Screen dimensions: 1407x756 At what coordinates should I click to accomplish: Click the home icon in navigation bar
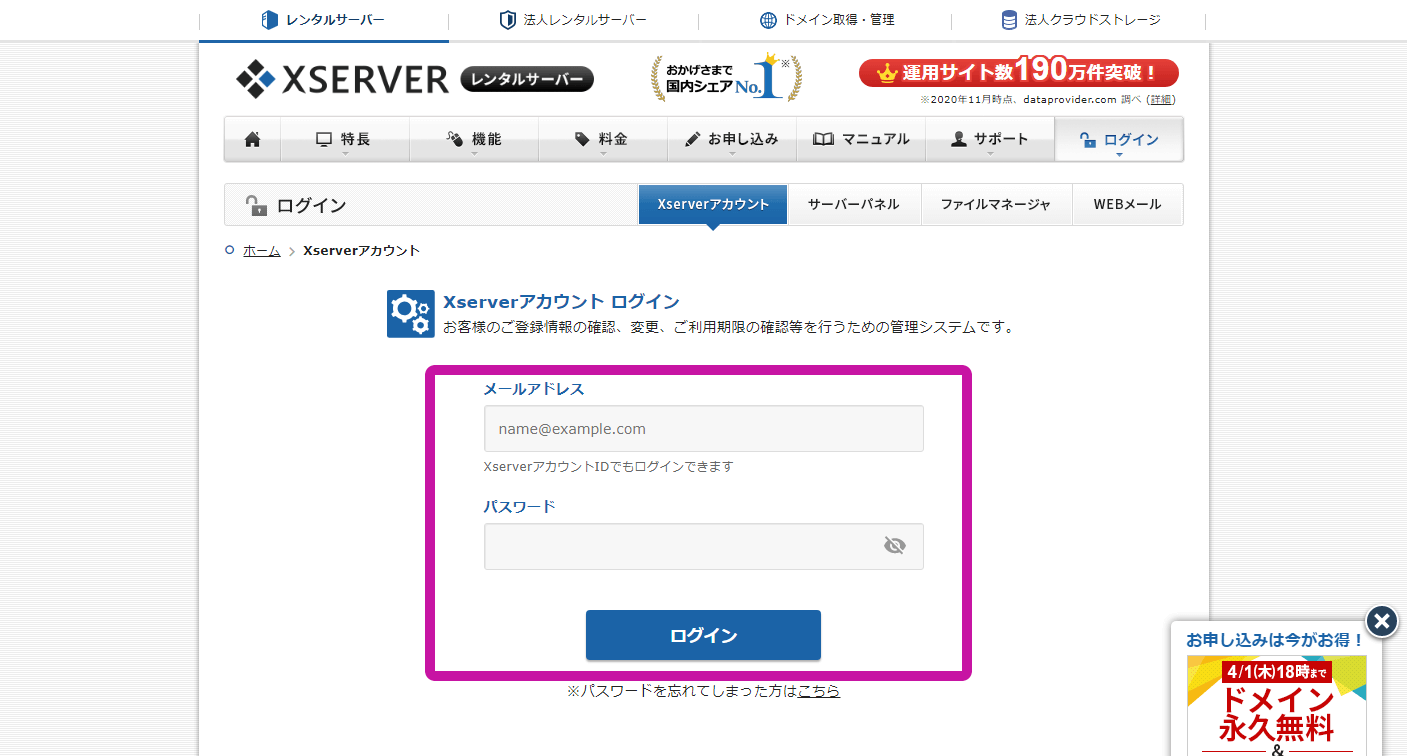(x=252, y=140)
